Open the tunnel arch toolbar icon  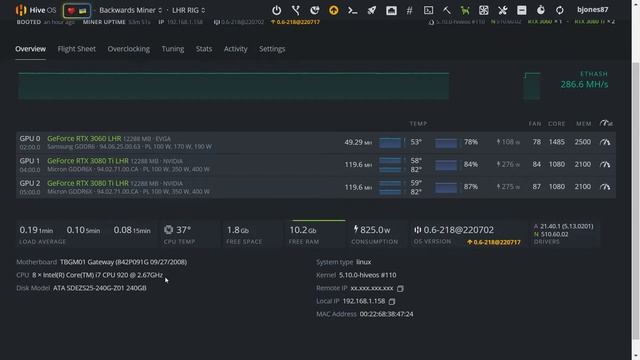click(391, 10)
